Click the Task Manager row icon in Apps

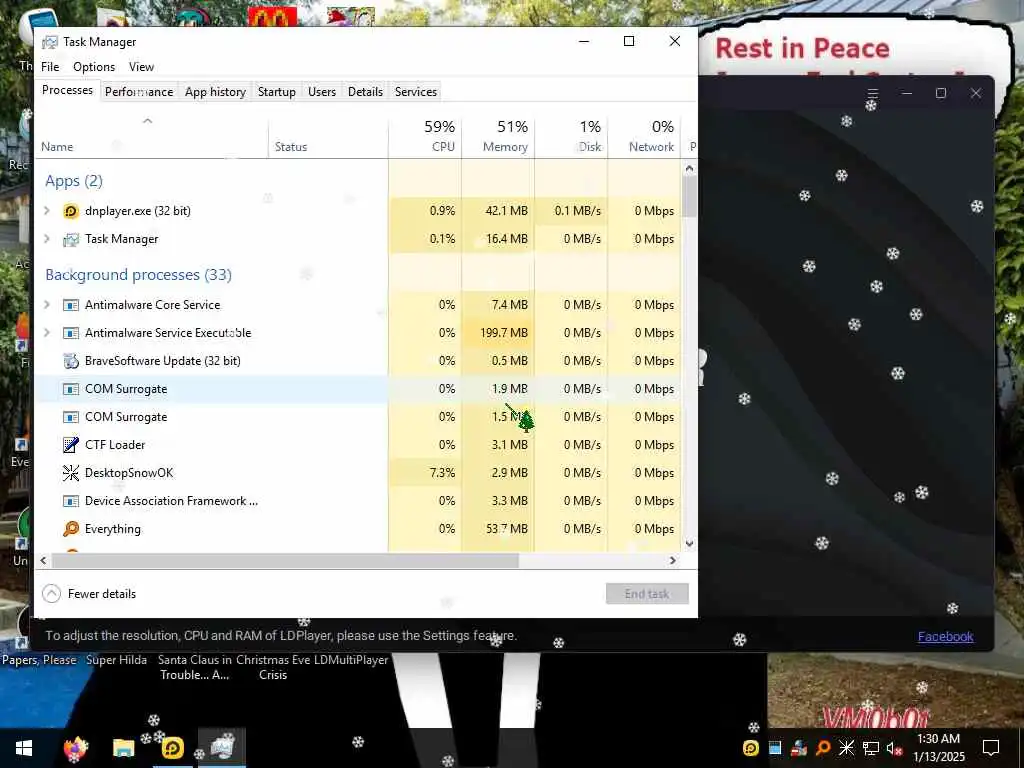click(x=71, y=239)
